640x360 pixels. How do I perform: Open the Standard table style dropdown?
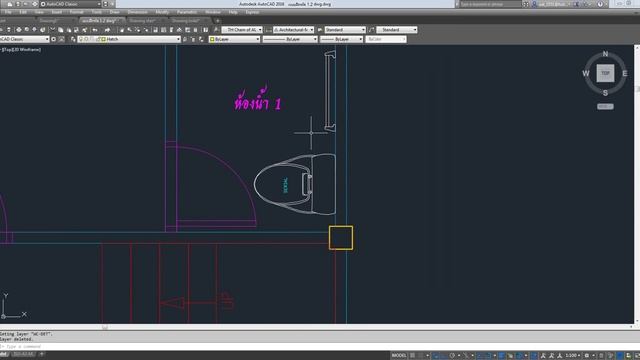pos(345,30)
